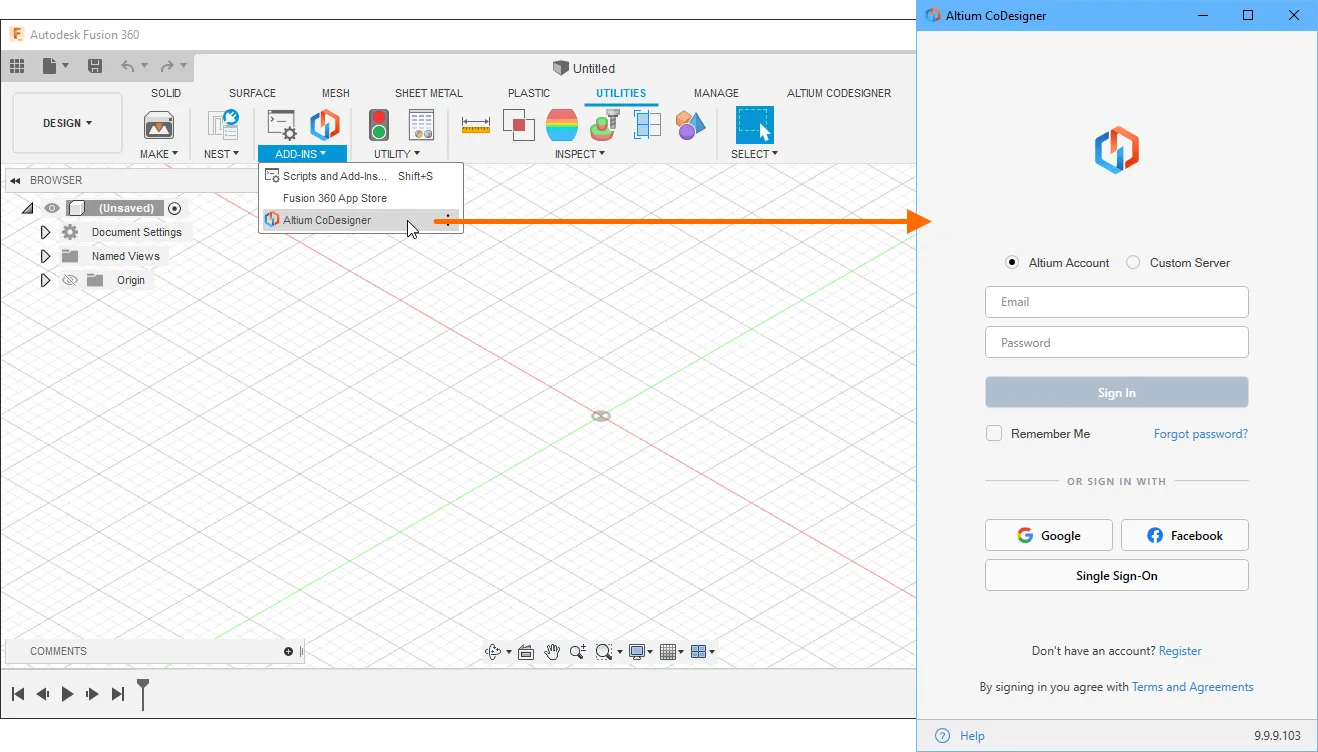Select the Interference tool

[x=518, y=125]
